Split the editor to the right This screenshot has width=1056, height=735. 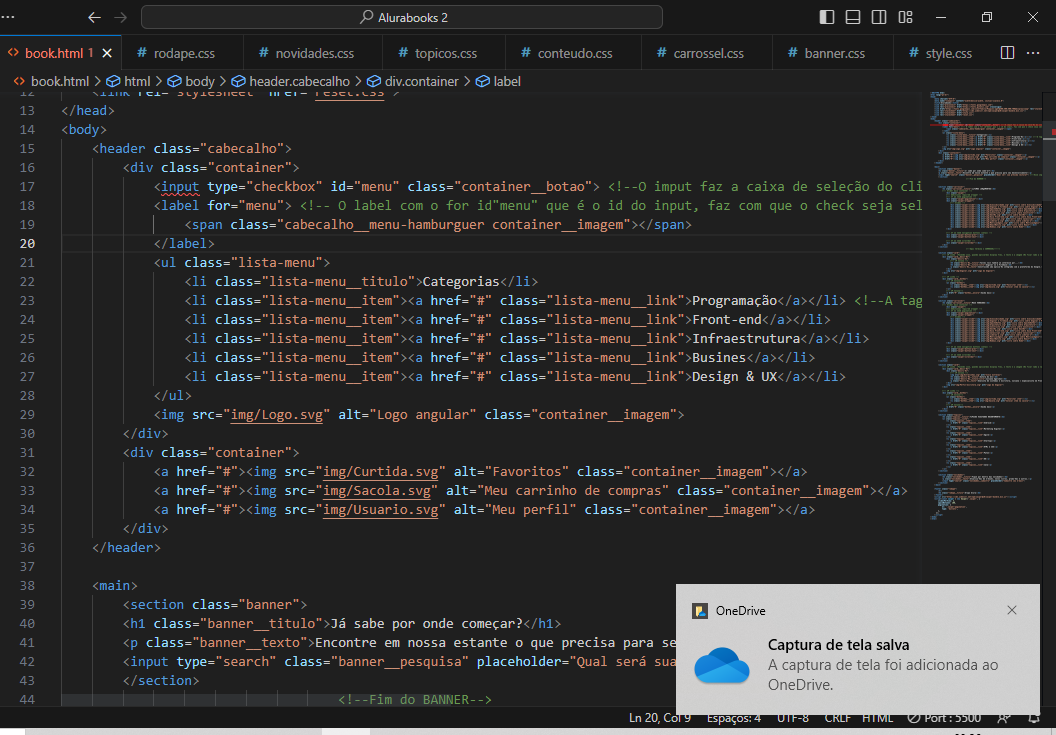click(1008, 53)
